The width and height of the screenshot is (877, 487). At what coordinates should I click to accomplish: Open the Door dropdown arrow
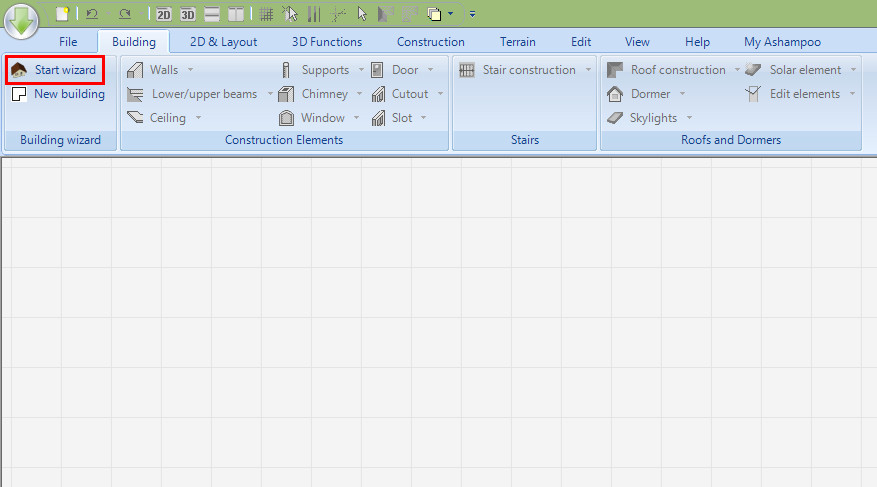pyautogui.click(x=431, y=70)
